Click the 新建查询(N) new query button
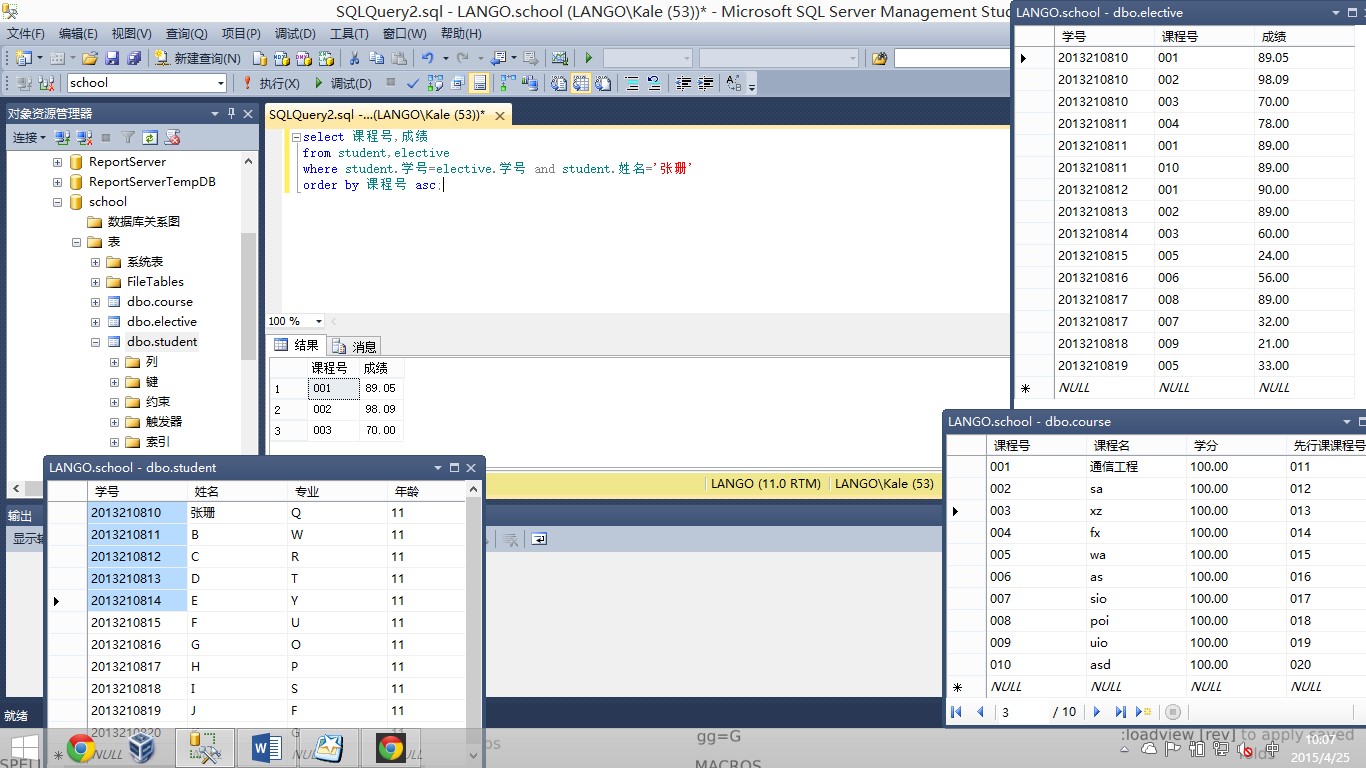This screenshot has height=768, width=1366. (x=197, y=58)
